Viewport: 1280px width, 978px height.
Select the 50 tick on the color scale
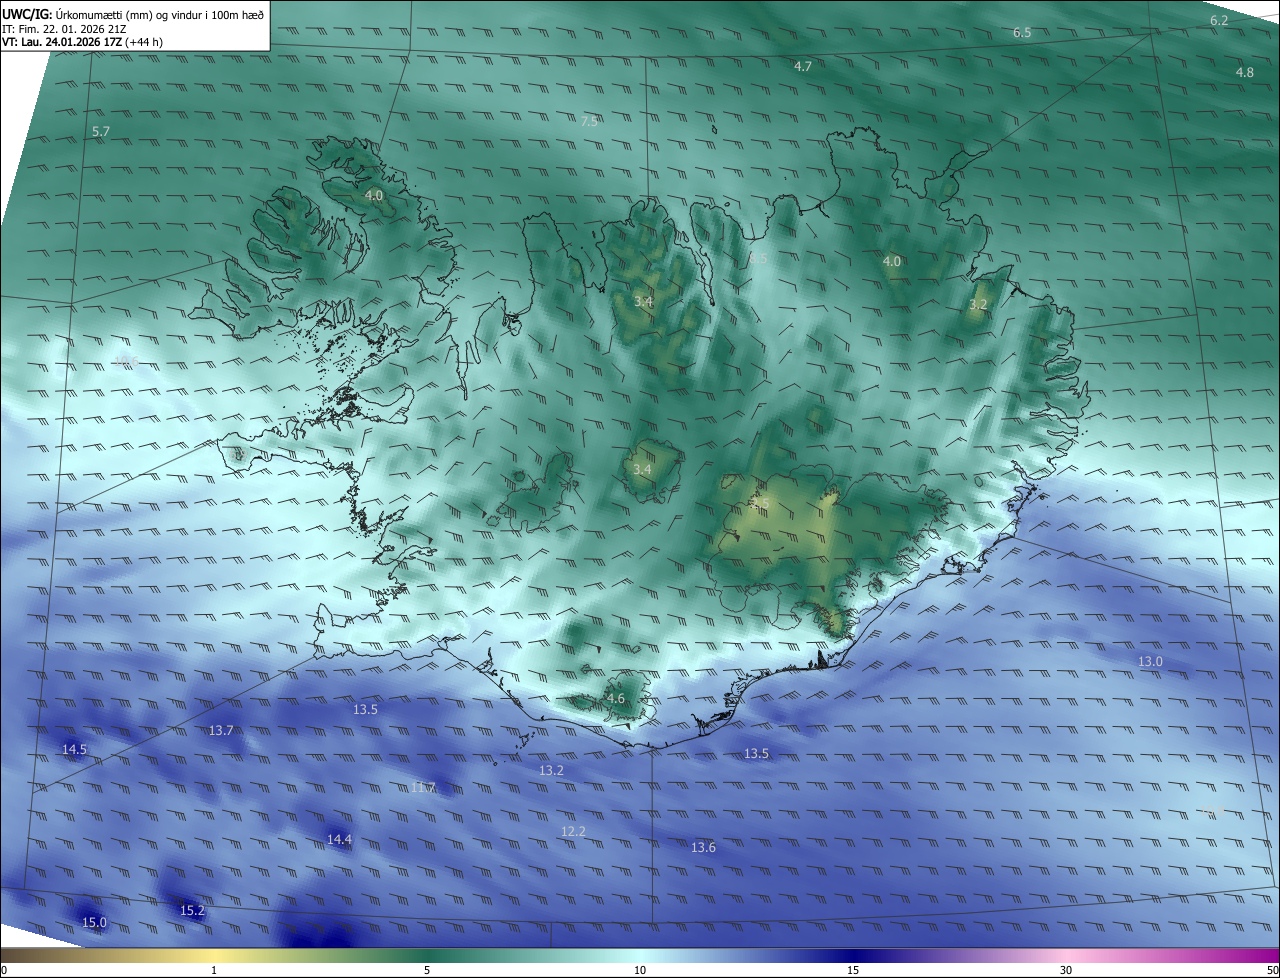(1272, 970)
